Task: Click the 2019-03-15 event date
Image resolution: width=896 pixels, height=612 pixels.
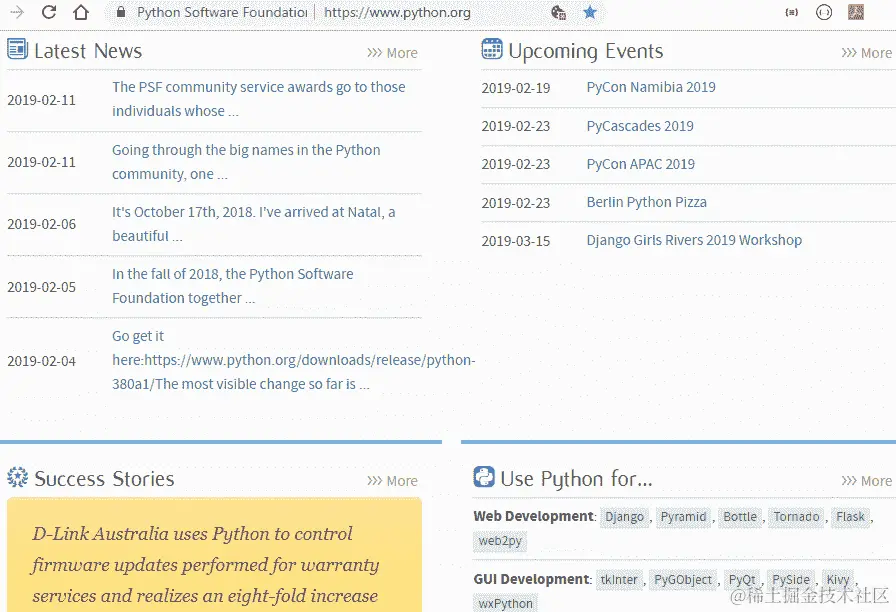Action: coord(516,241)
